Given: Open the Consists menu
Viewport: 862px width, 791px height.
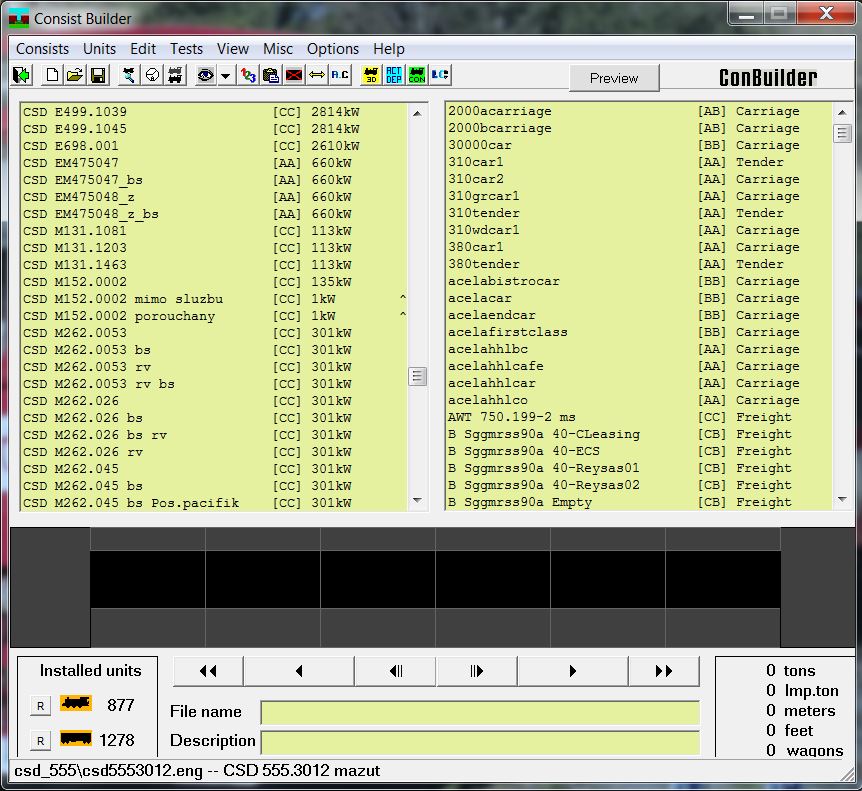Looking at the screenshot, I should pyautogui.click(x=43, y=48).
